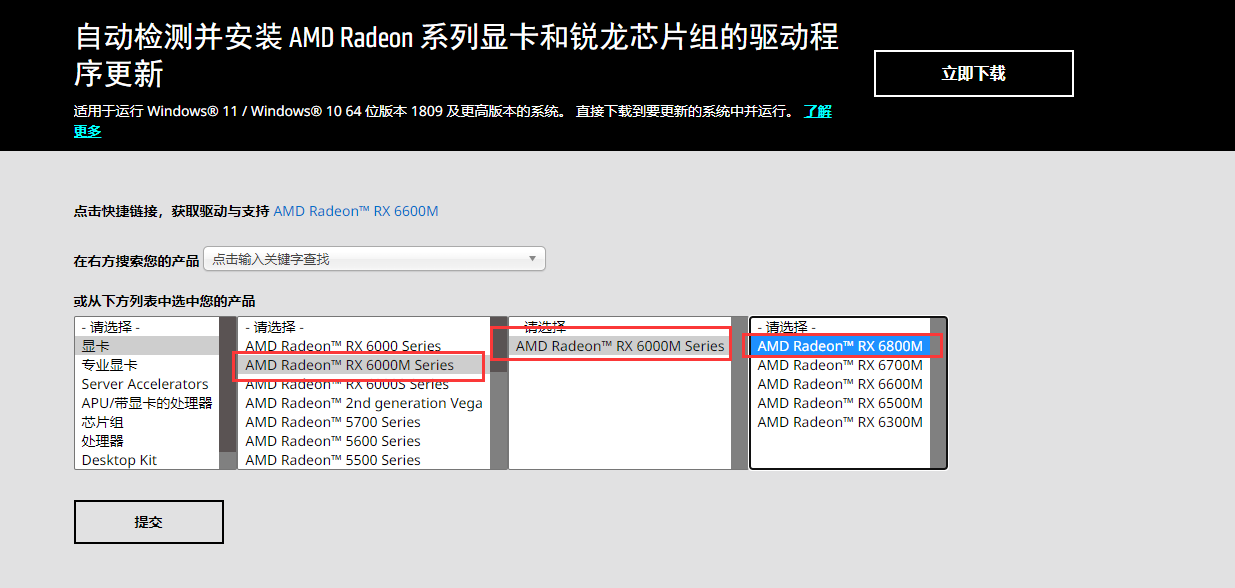Viewport: 1235px width, 588px height.
Task: Select AMD Radeon RX 6000M Series in third list
Action: pos(620,346)
